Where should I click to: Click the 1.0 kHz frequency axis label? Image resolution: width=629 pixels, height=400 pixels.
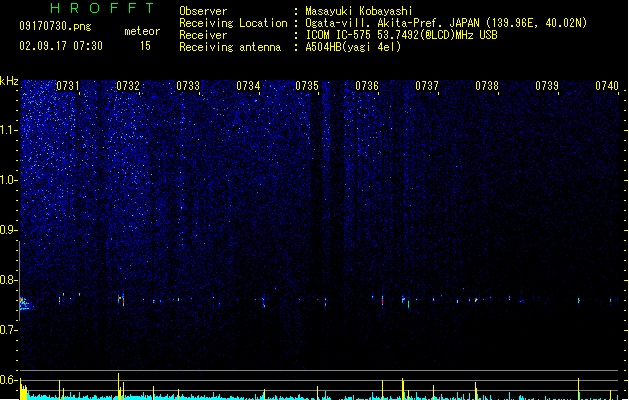pyautogui.click(x=8, y=180)
